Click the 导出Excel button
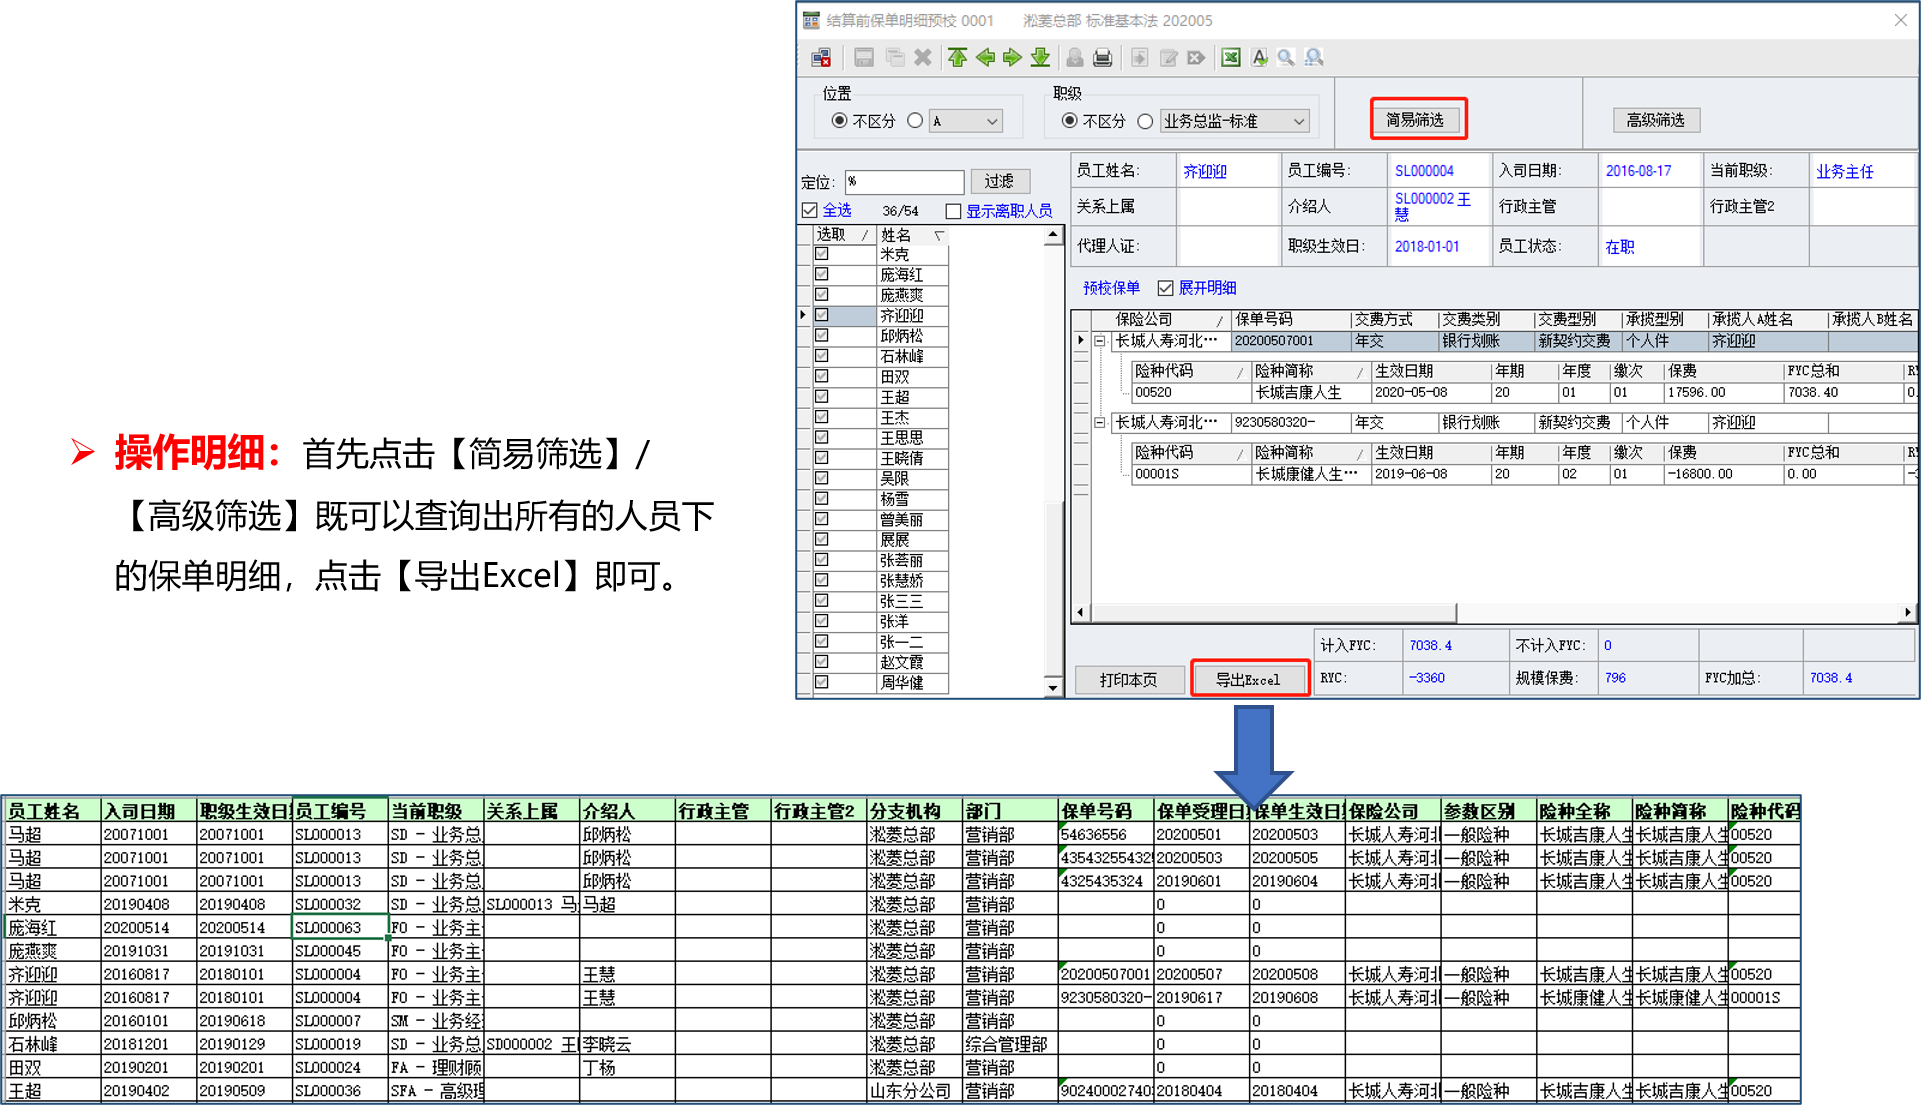The image size is (1921, 1105). pos(1249,679)
